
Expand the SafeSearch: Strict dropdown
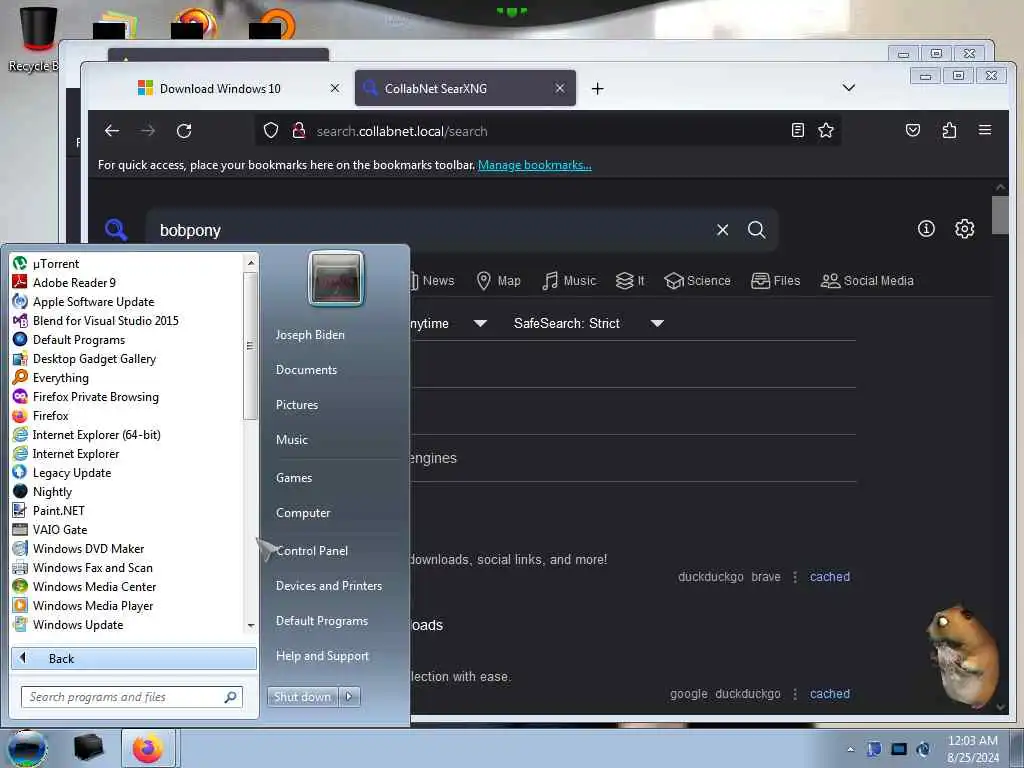[x=588, y=323]
